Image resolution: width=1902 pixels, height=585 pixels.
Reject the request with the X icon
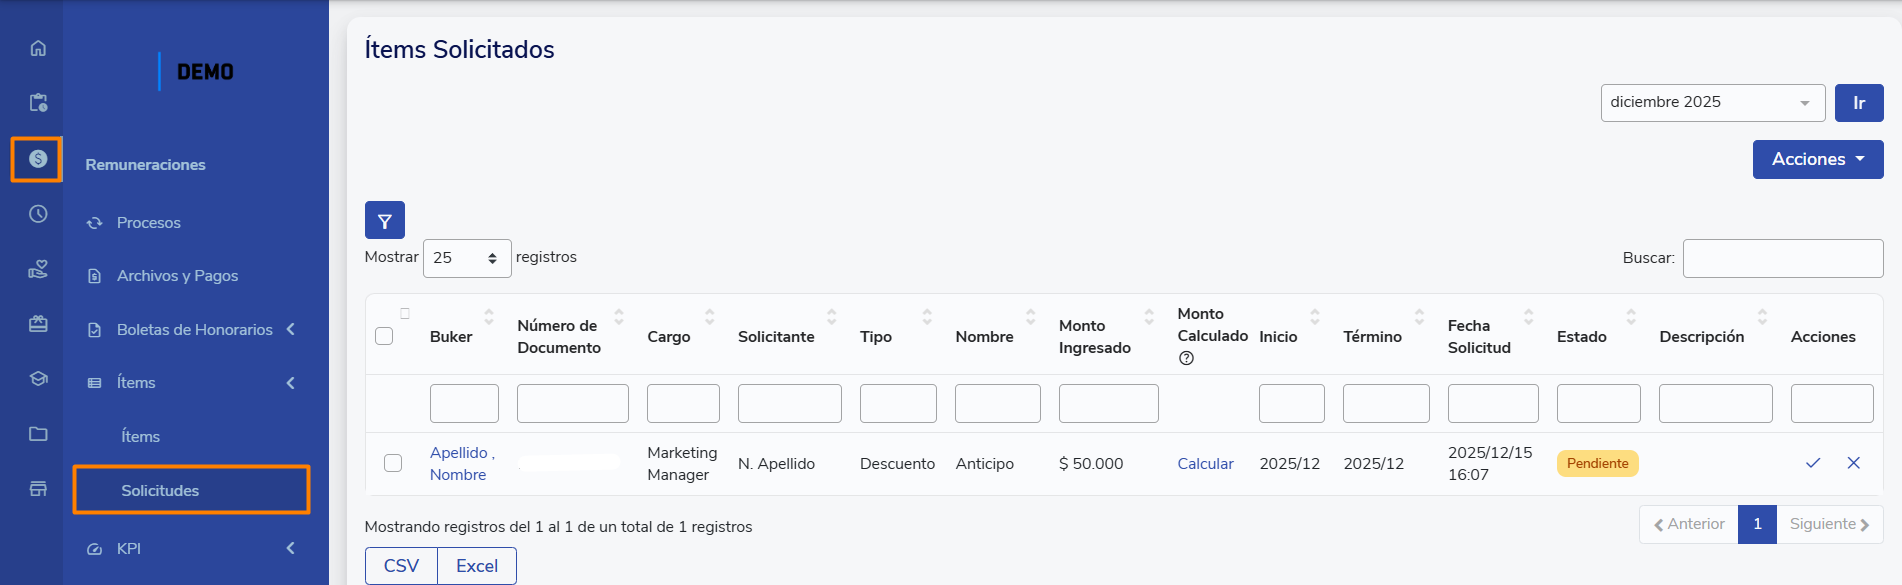point(1853,463)
